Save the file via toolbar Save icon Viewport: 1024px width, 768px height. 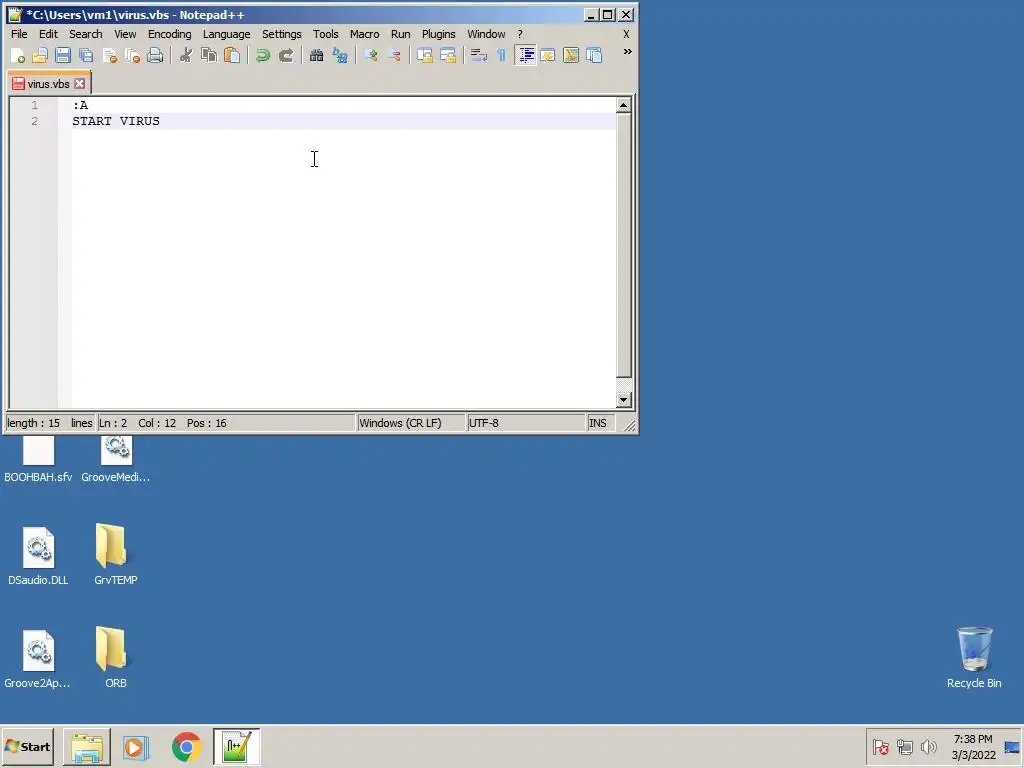coord(63,56)
